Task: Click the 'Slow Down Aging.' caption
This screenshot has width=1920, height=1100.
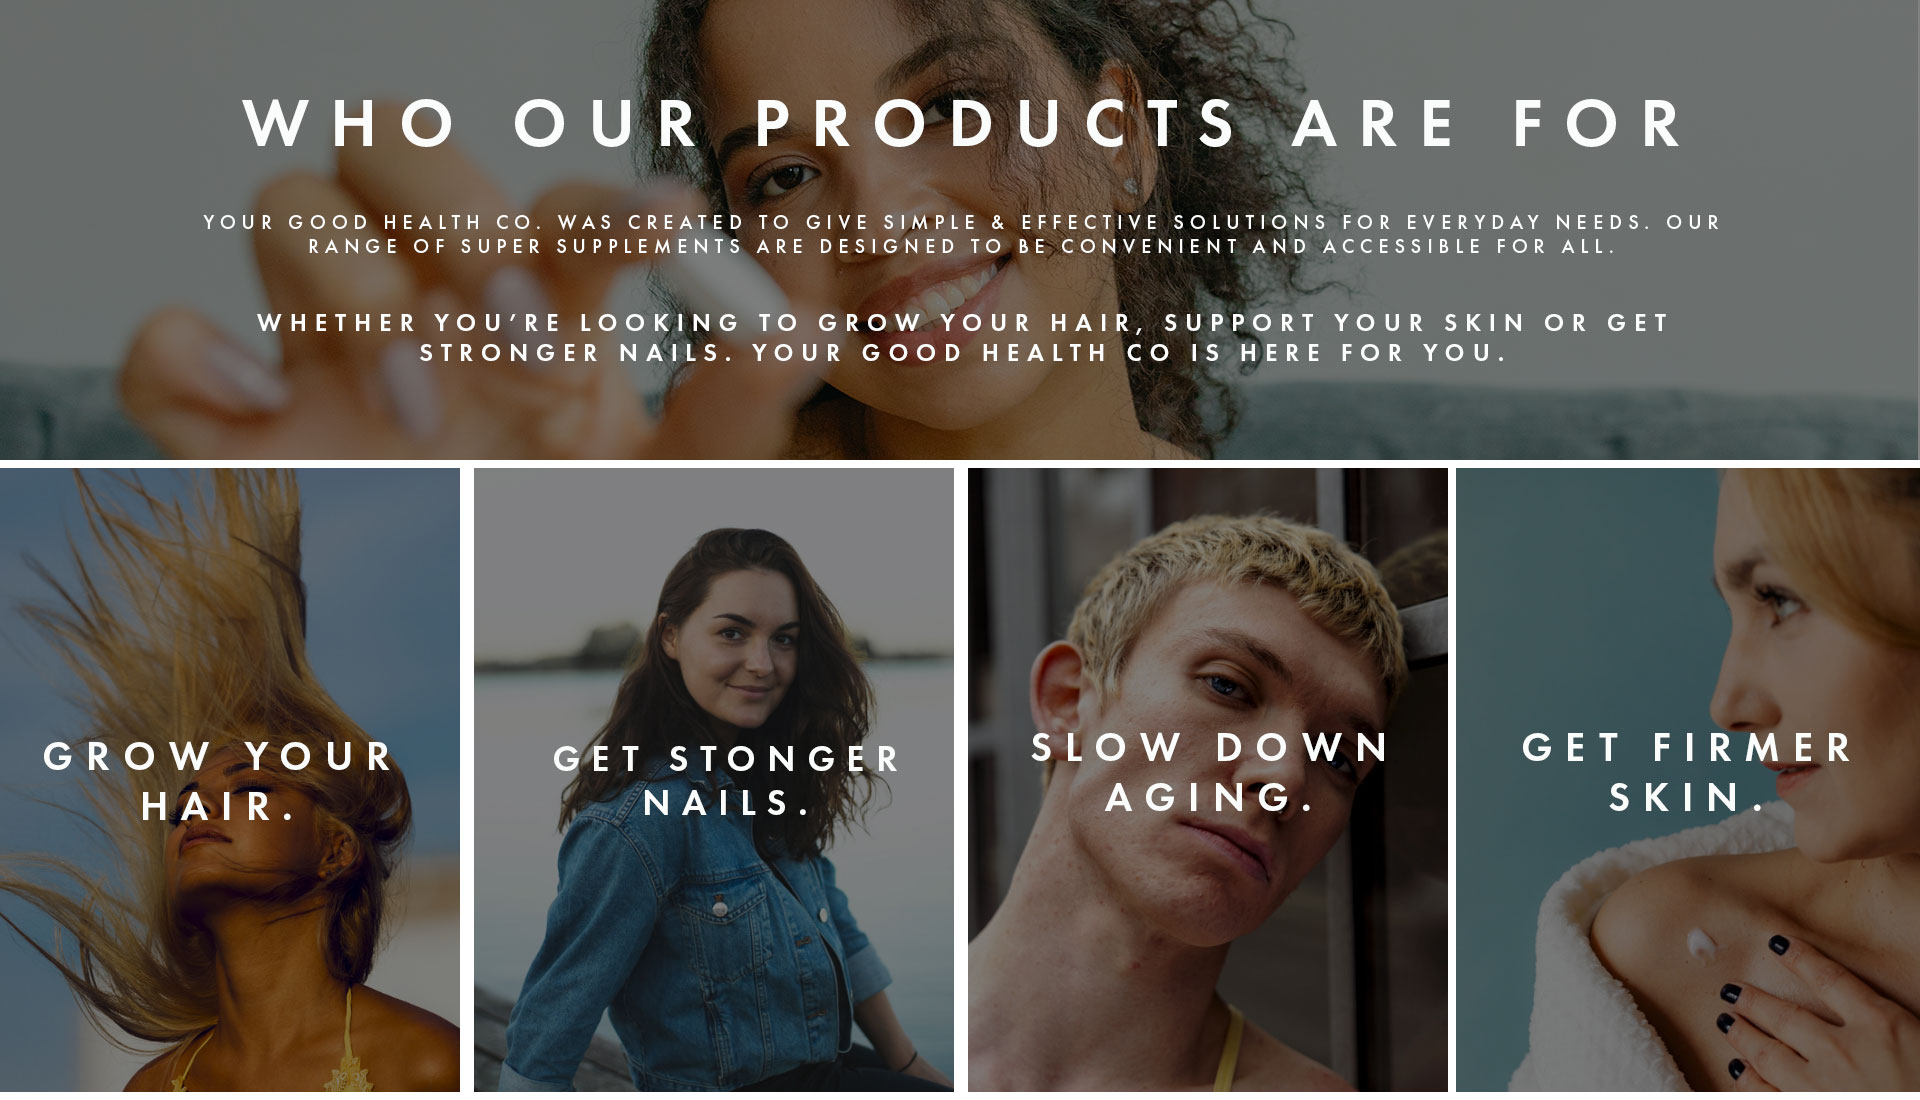Action: click(x=1211, y=772)
